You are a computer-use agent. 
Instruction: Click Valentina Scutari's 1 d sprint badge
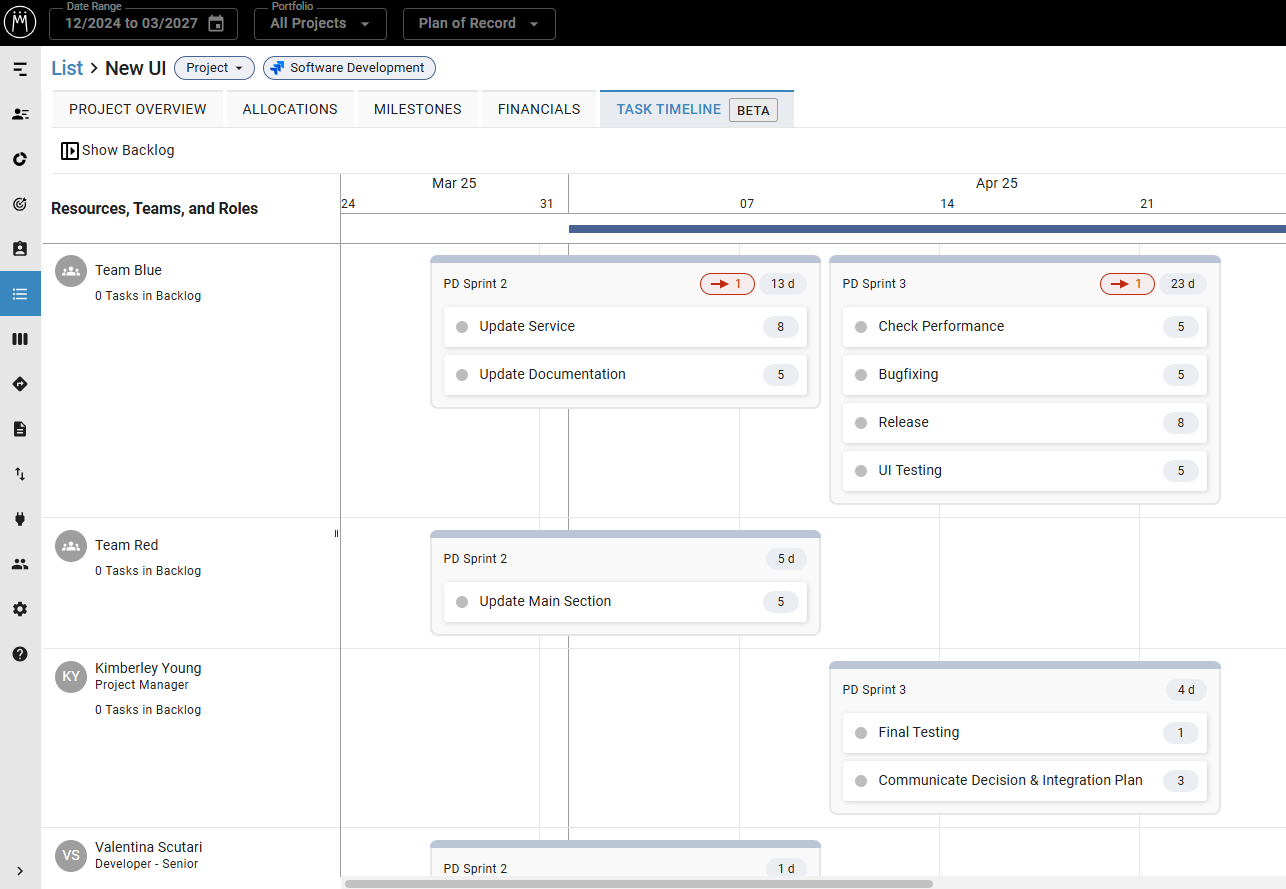click(786, 869)
